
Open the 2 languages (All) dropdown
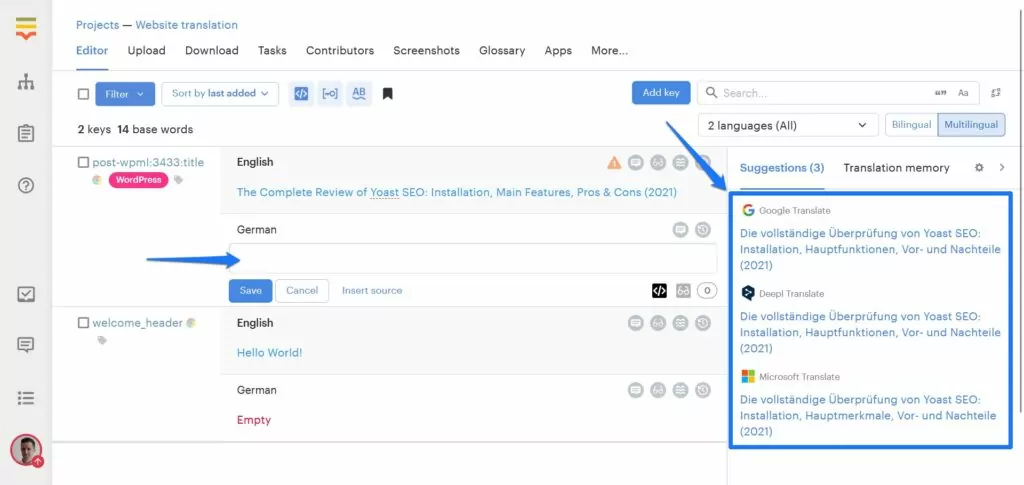click(x=788, y=125)
